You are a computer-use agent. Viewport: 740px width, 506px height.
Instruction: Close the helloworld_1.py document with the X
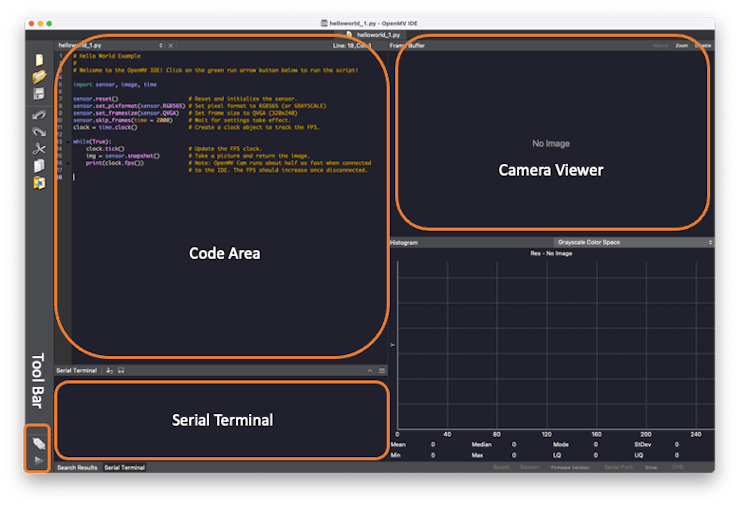click(170, 45)
